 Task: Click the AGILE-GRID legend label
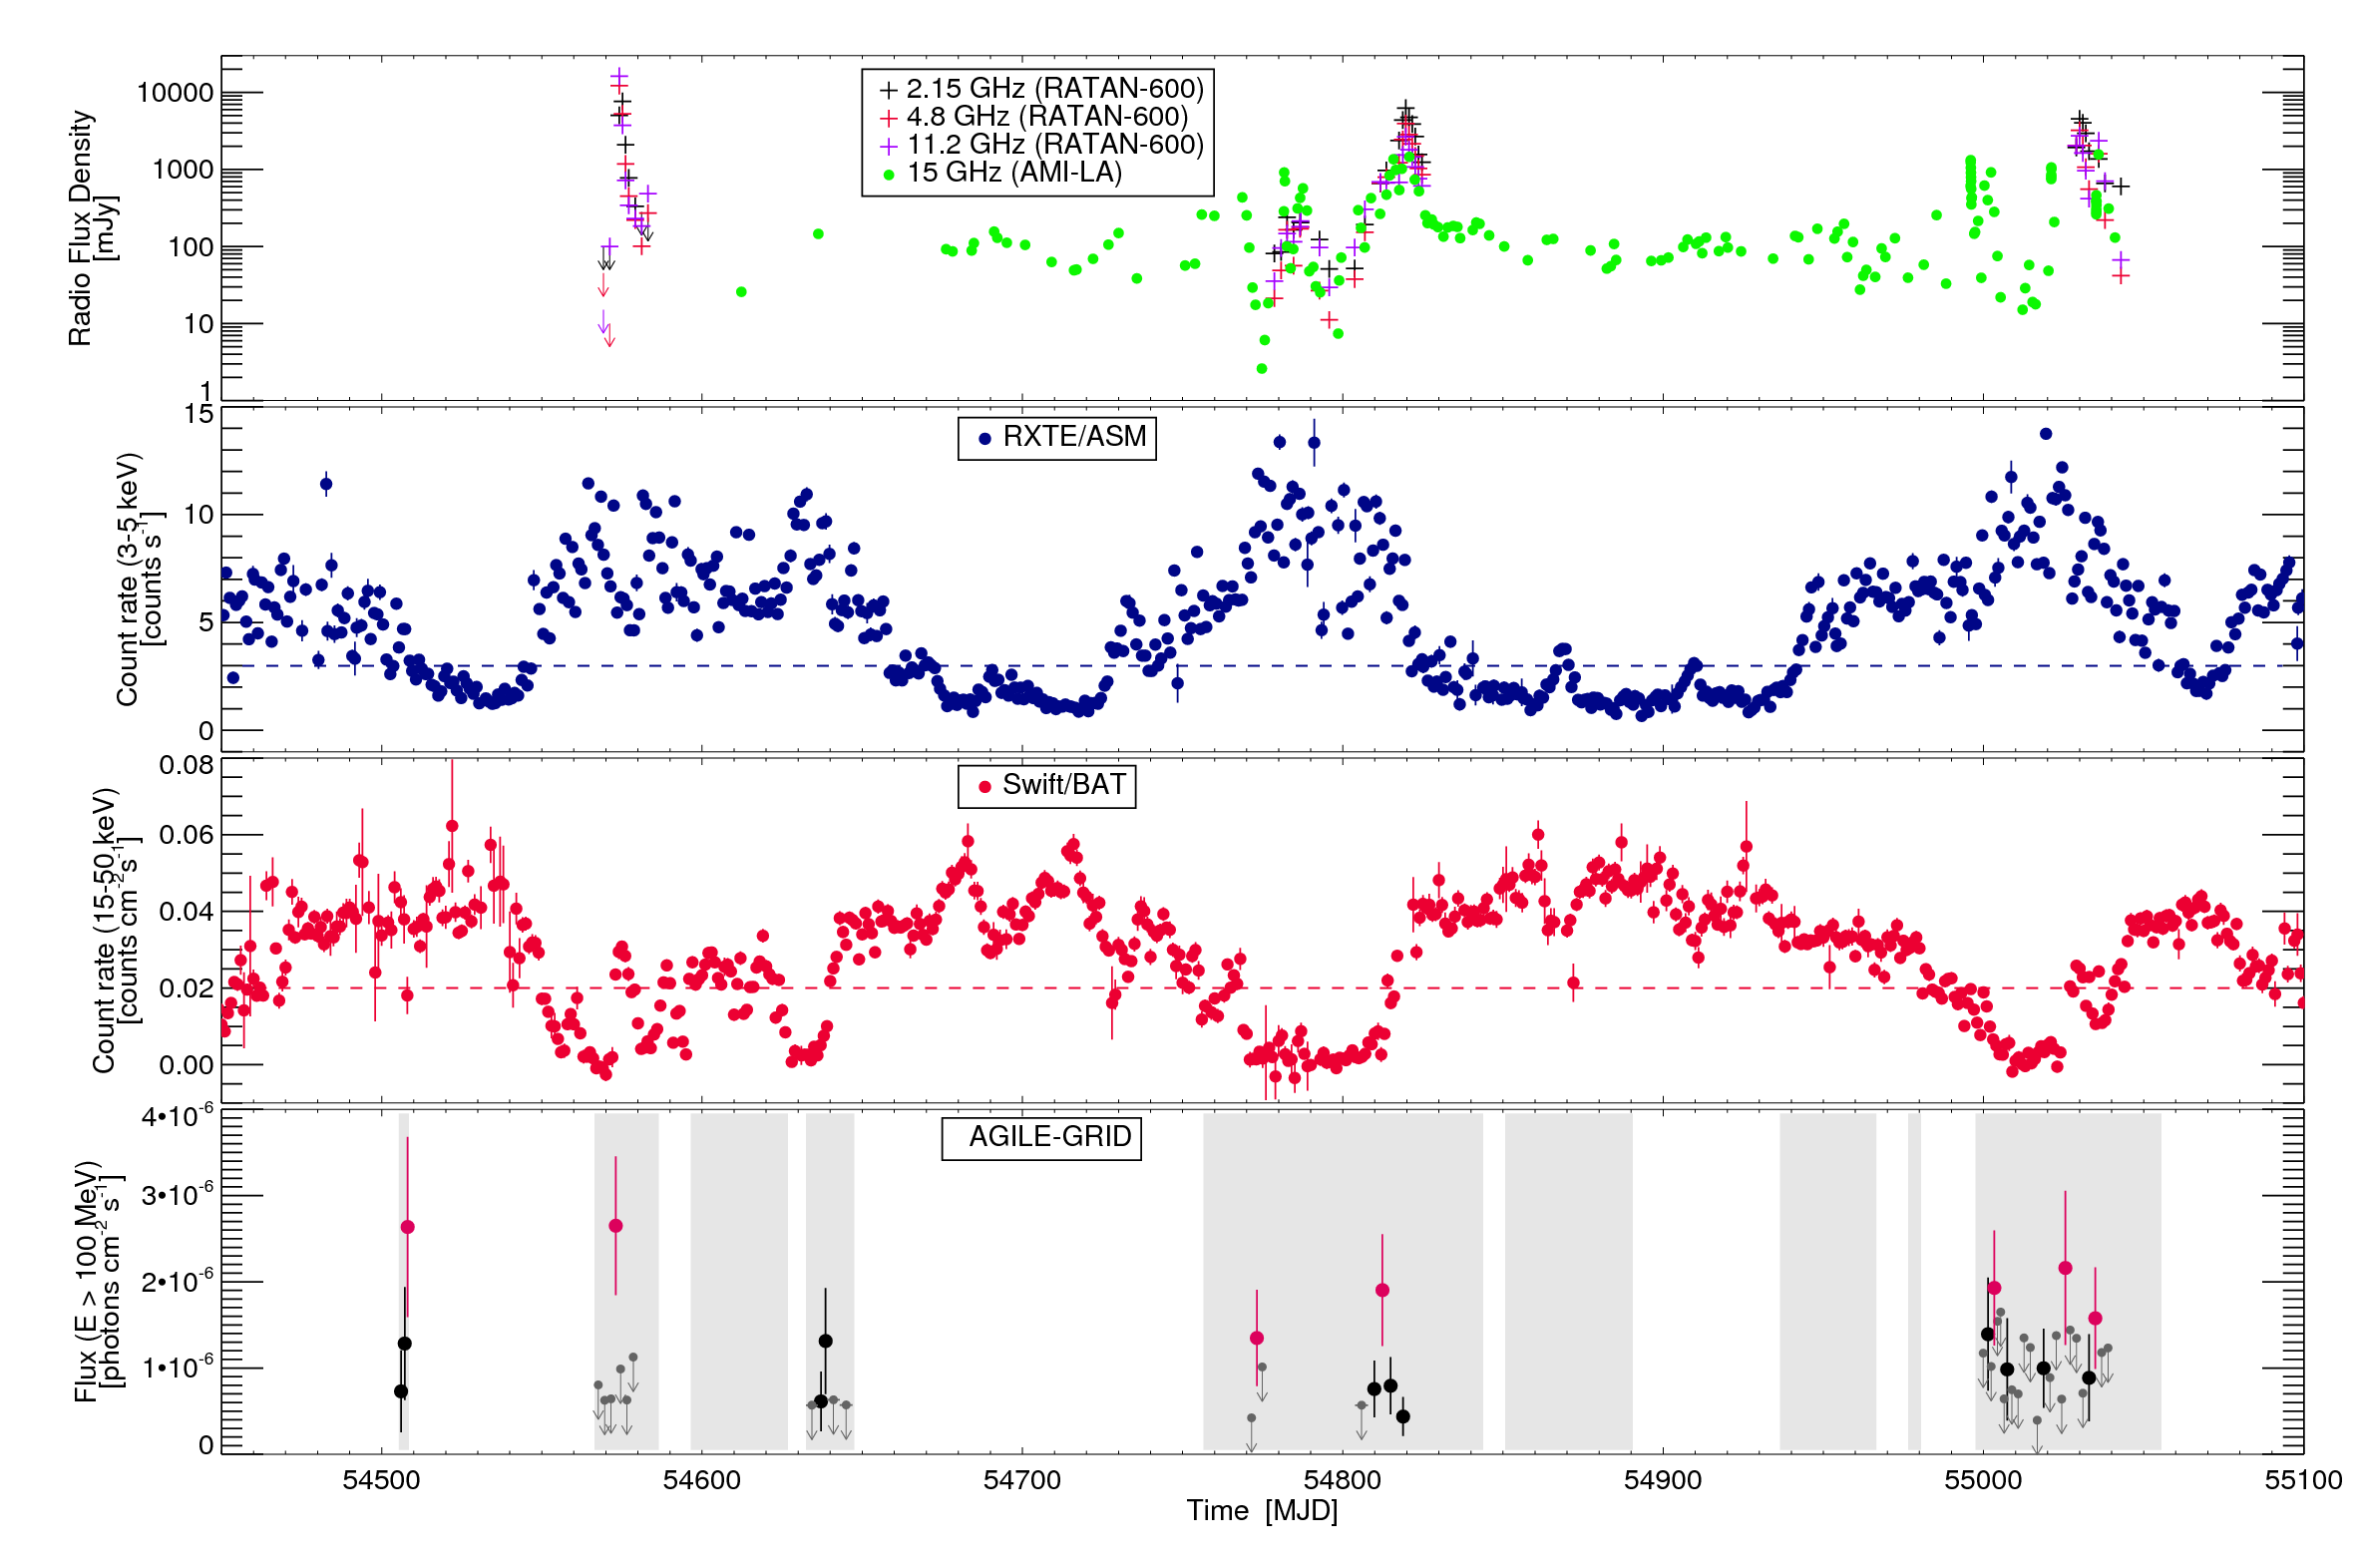click(1049, 1137)
